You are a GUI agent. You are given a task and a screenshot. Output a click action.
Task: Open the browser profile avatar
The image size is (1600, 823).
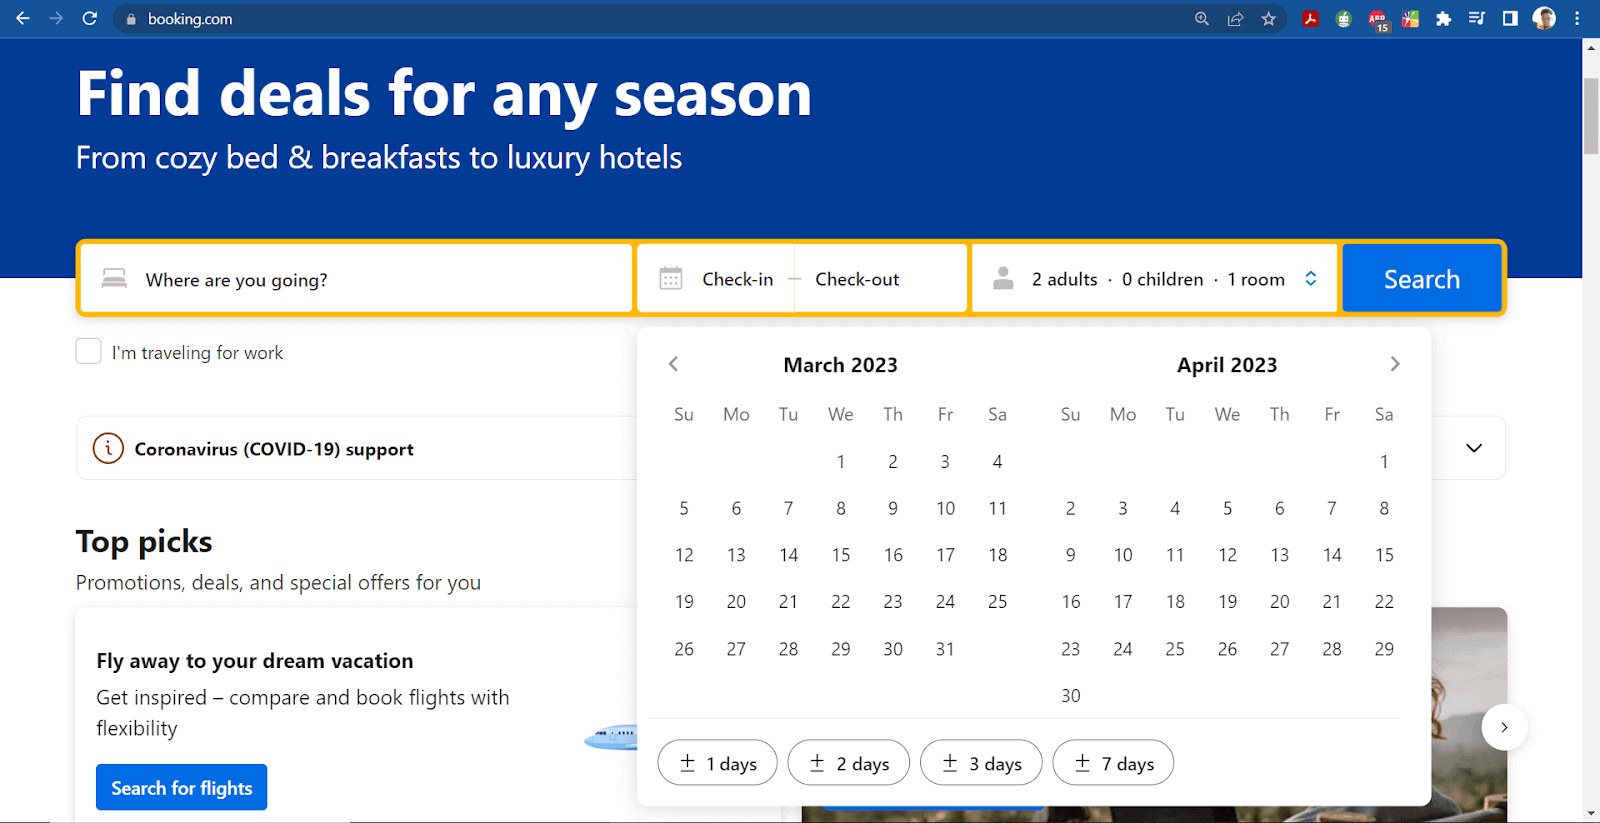[1543, 18]
